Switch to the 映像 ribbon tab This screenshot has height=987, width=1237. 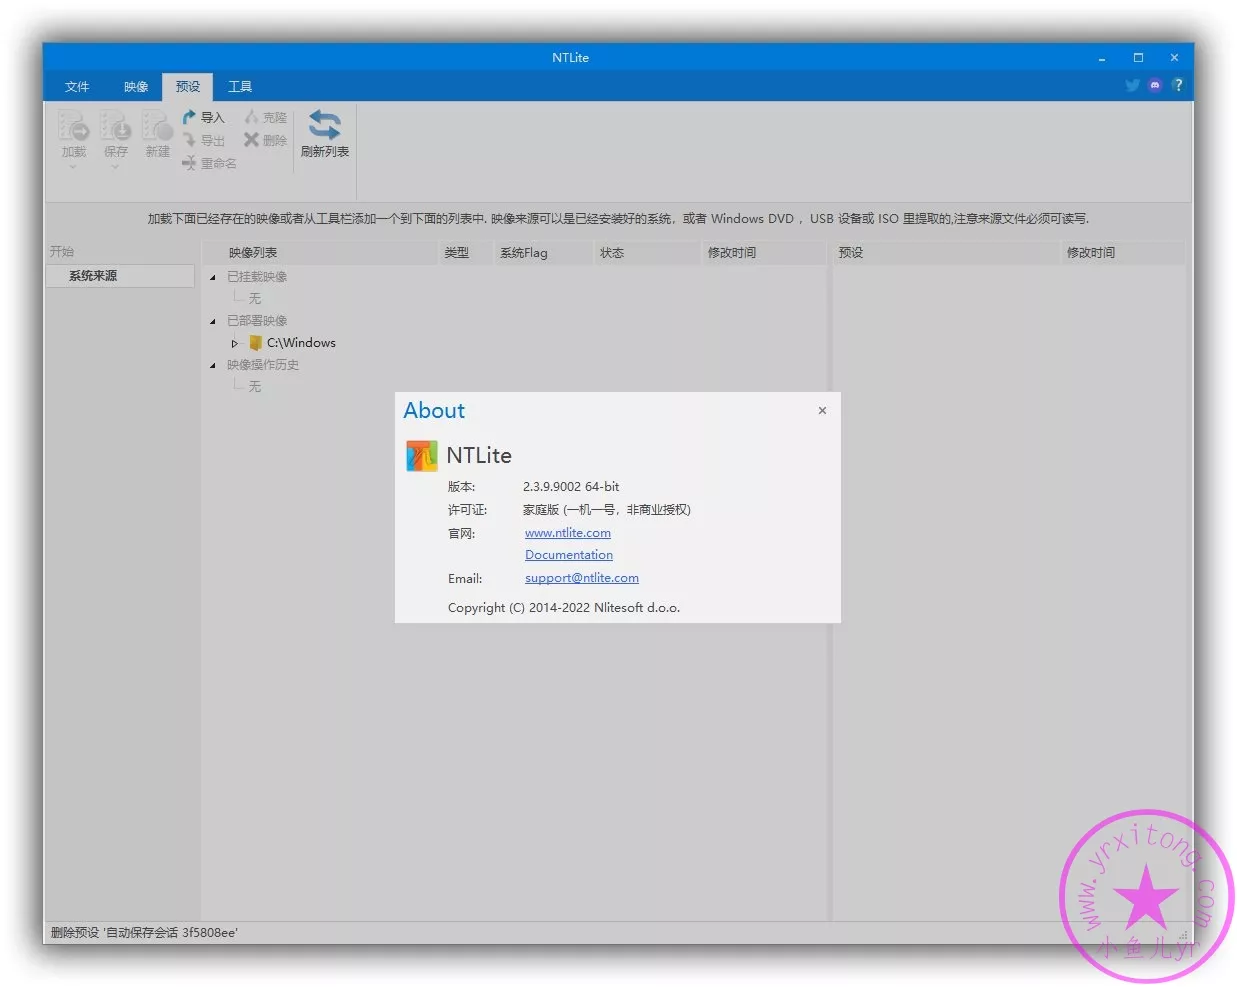[x=136, y=87]
